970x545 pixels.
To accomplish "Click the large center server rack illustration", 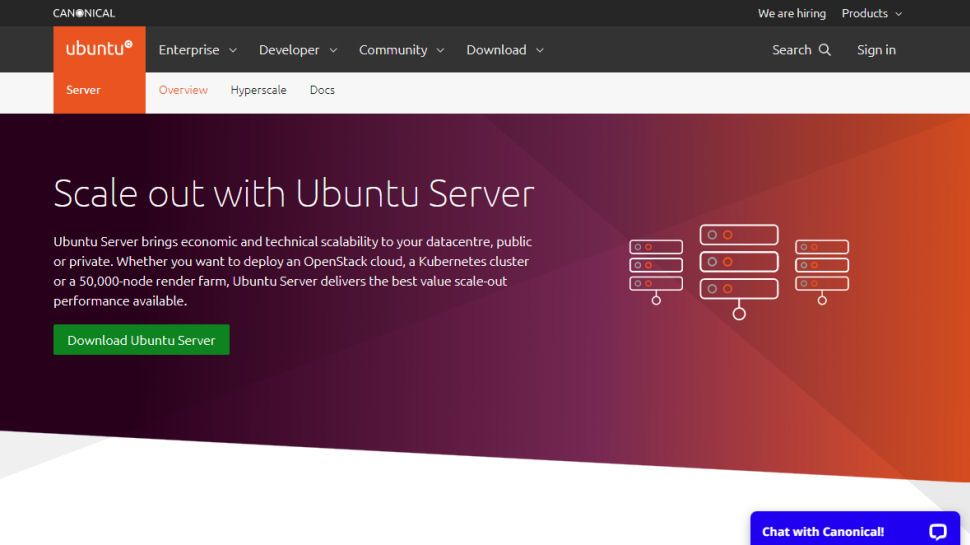I will coord(739,272).
